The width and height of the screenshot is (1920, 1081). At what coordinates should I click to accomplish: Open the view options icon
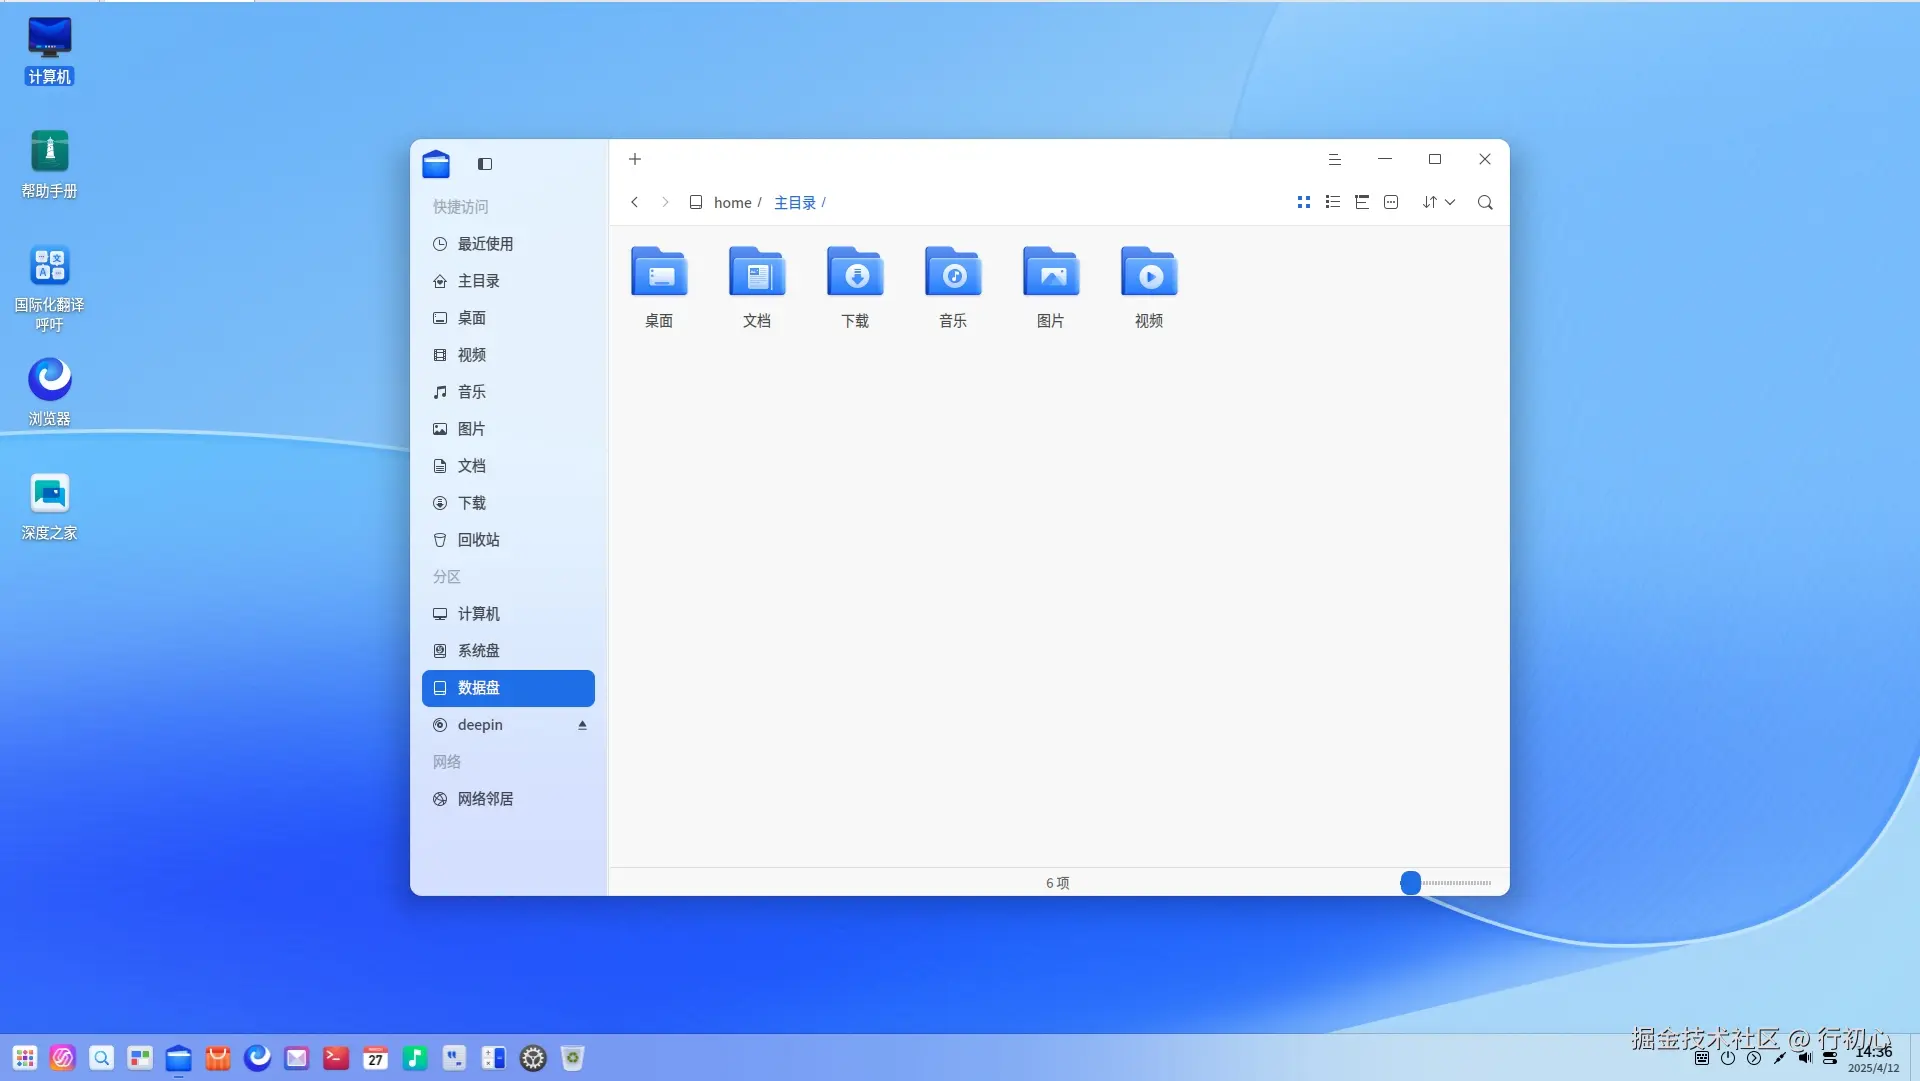(x=1391, y=202)
